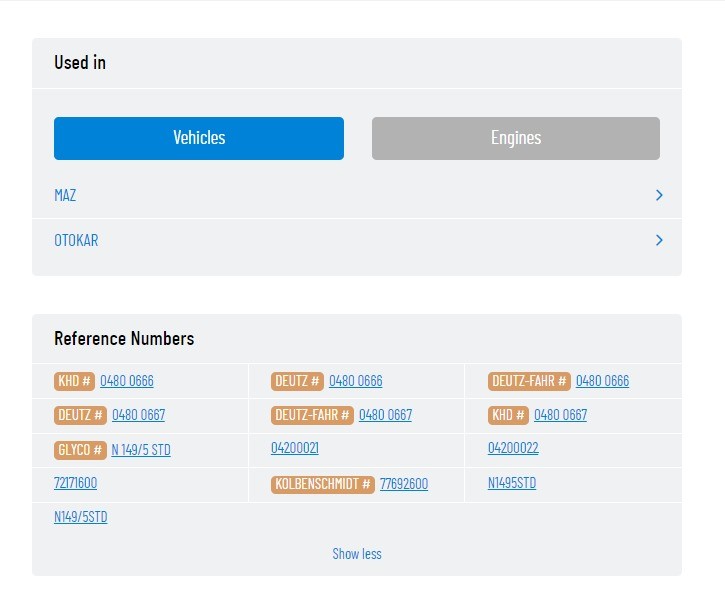The height and width of the screenshot is (611, 725).
Task: Click the KOLBENSCHMIDT # brand badge
Action: 323,484
